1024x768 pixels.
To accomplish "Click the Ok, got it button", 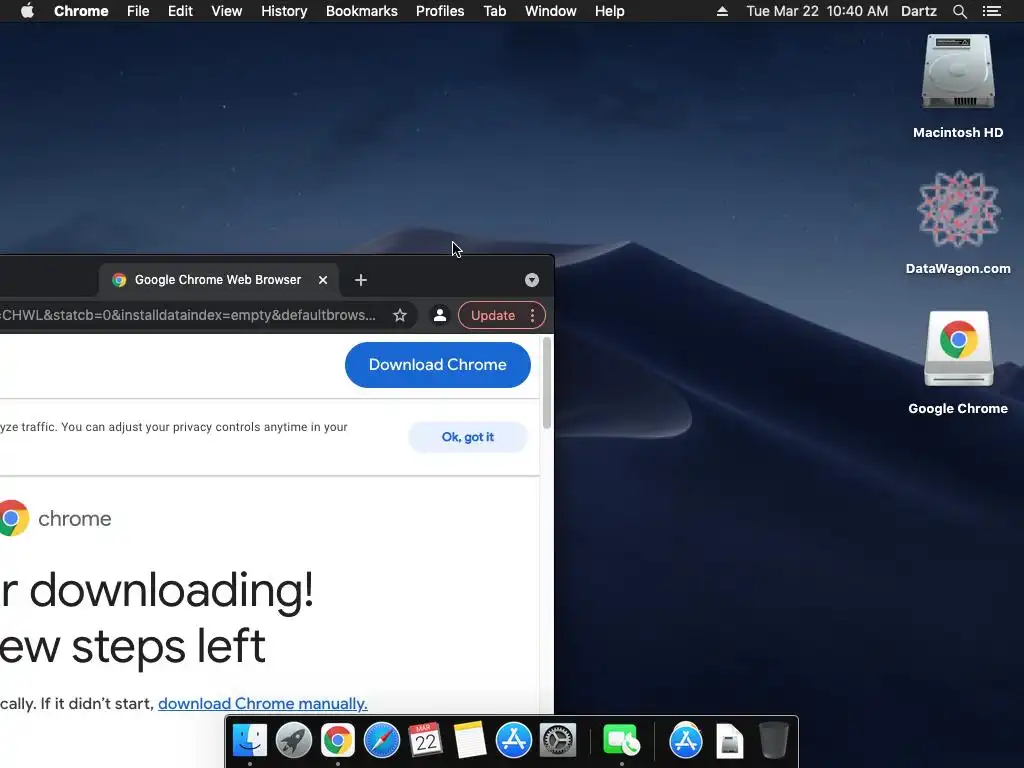I will (x=468, y=437).
